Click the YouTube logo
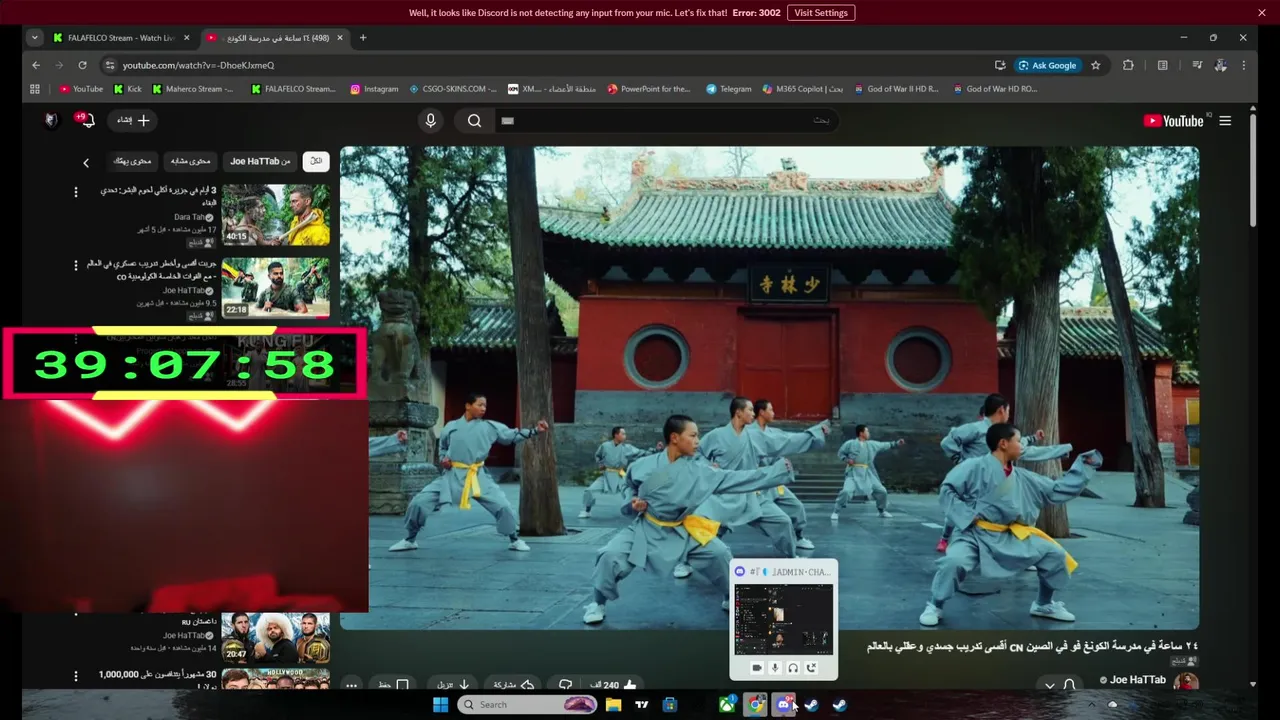 coord(1174,121)
